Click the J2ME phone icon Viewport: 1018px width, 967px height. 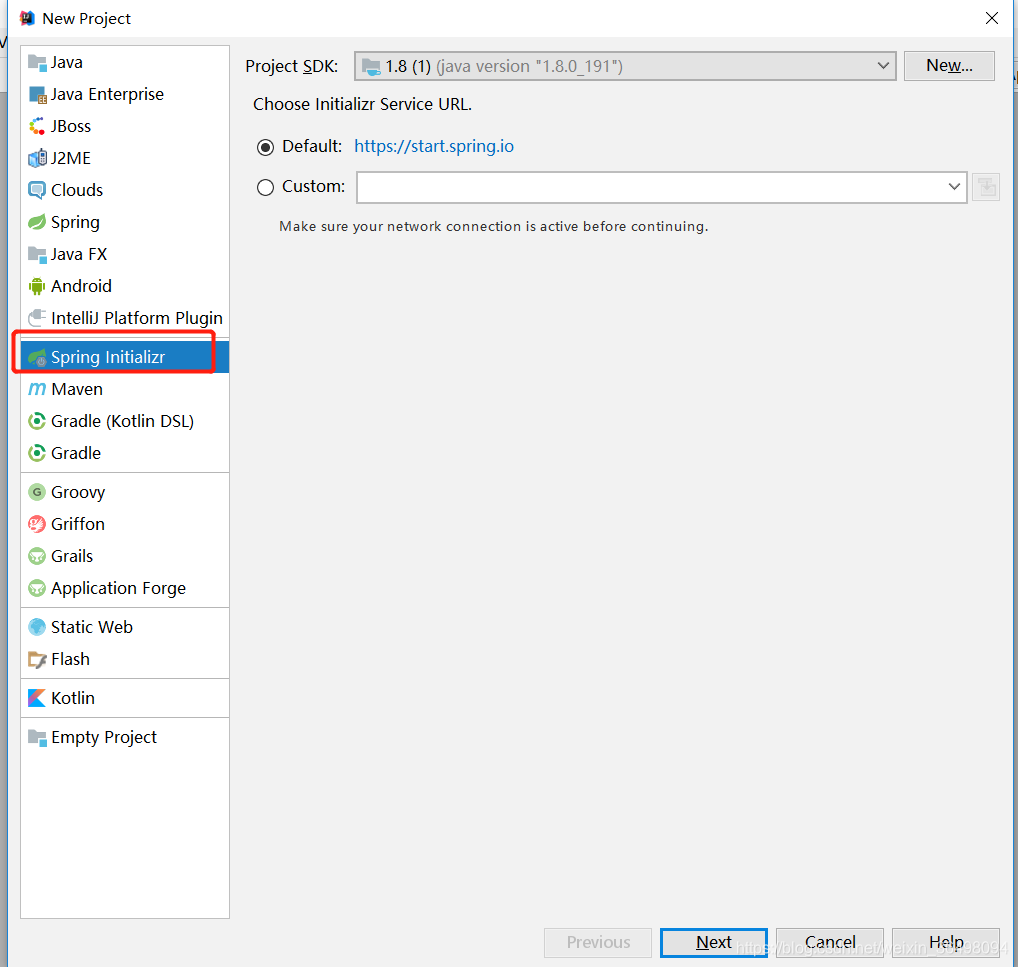(x=37, y=158)
